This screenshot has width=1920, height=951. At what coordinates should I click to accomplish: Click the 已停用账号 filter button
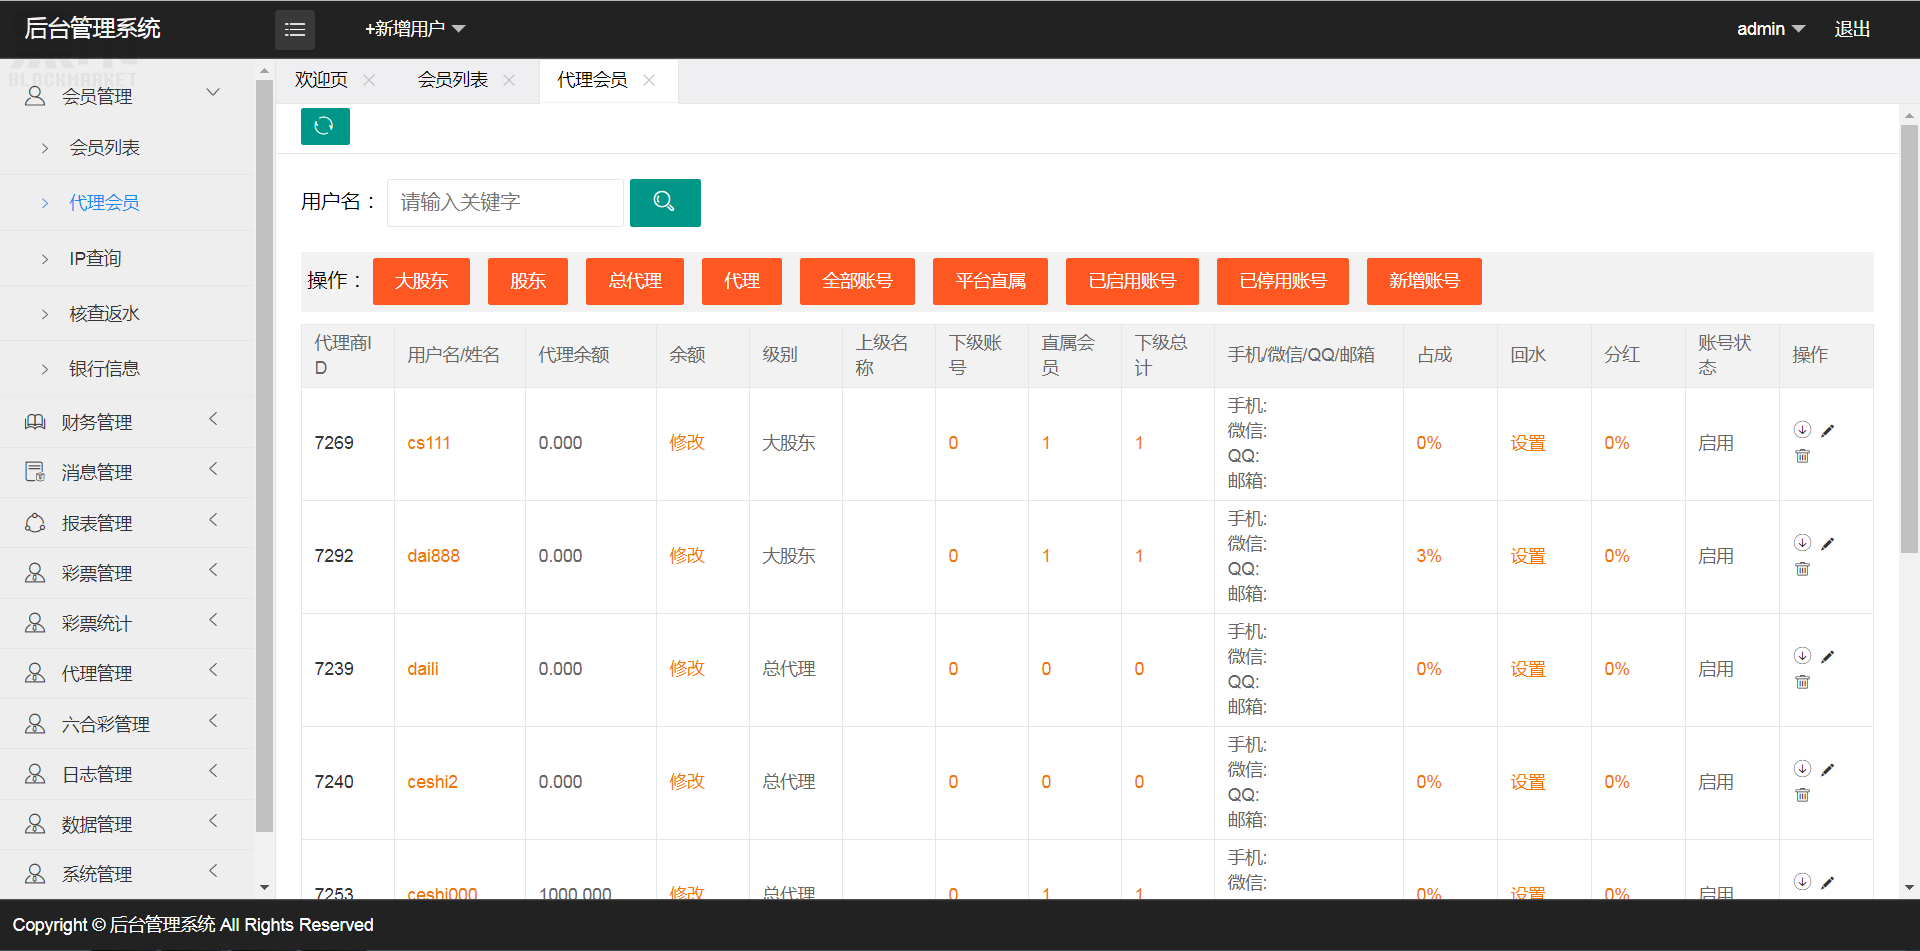(x=1282, y=281)
